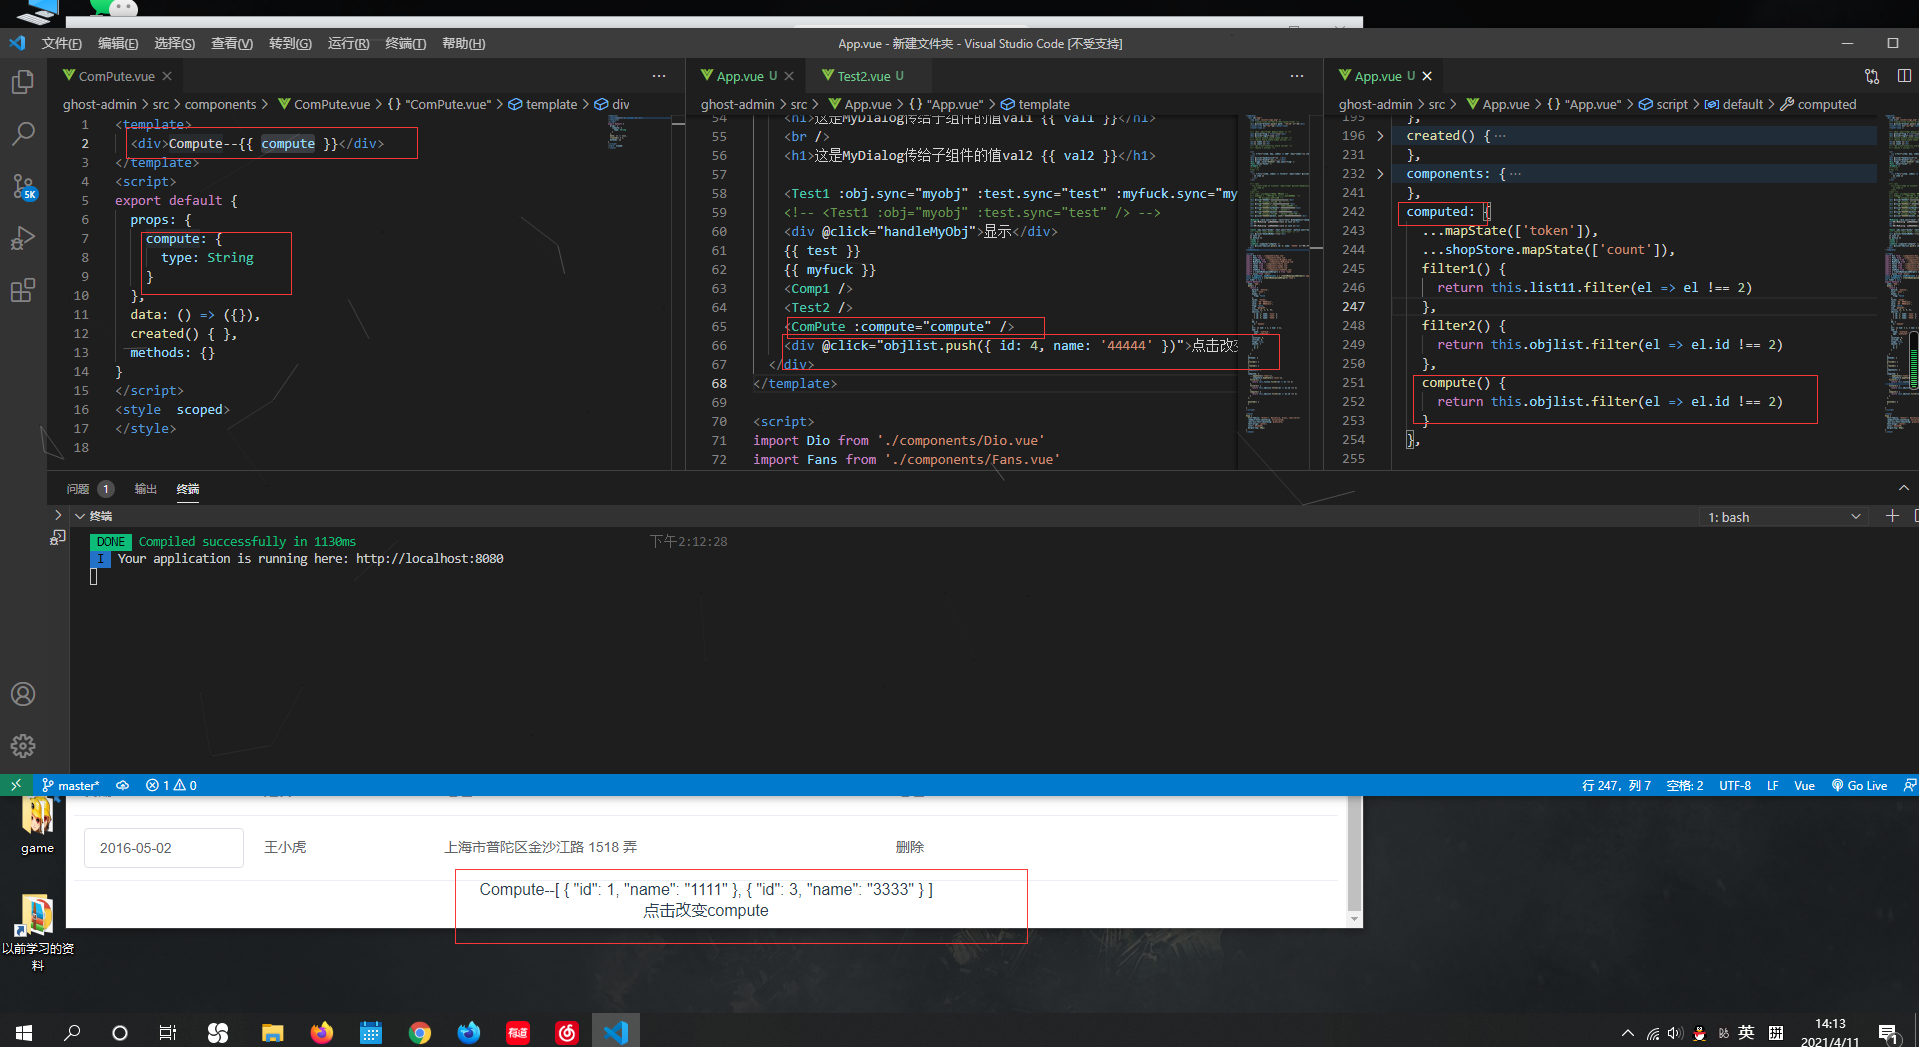This screenshot has height=1047, width=1919.
Task: Add a new terminal with plus icon
Action: 1892,516
